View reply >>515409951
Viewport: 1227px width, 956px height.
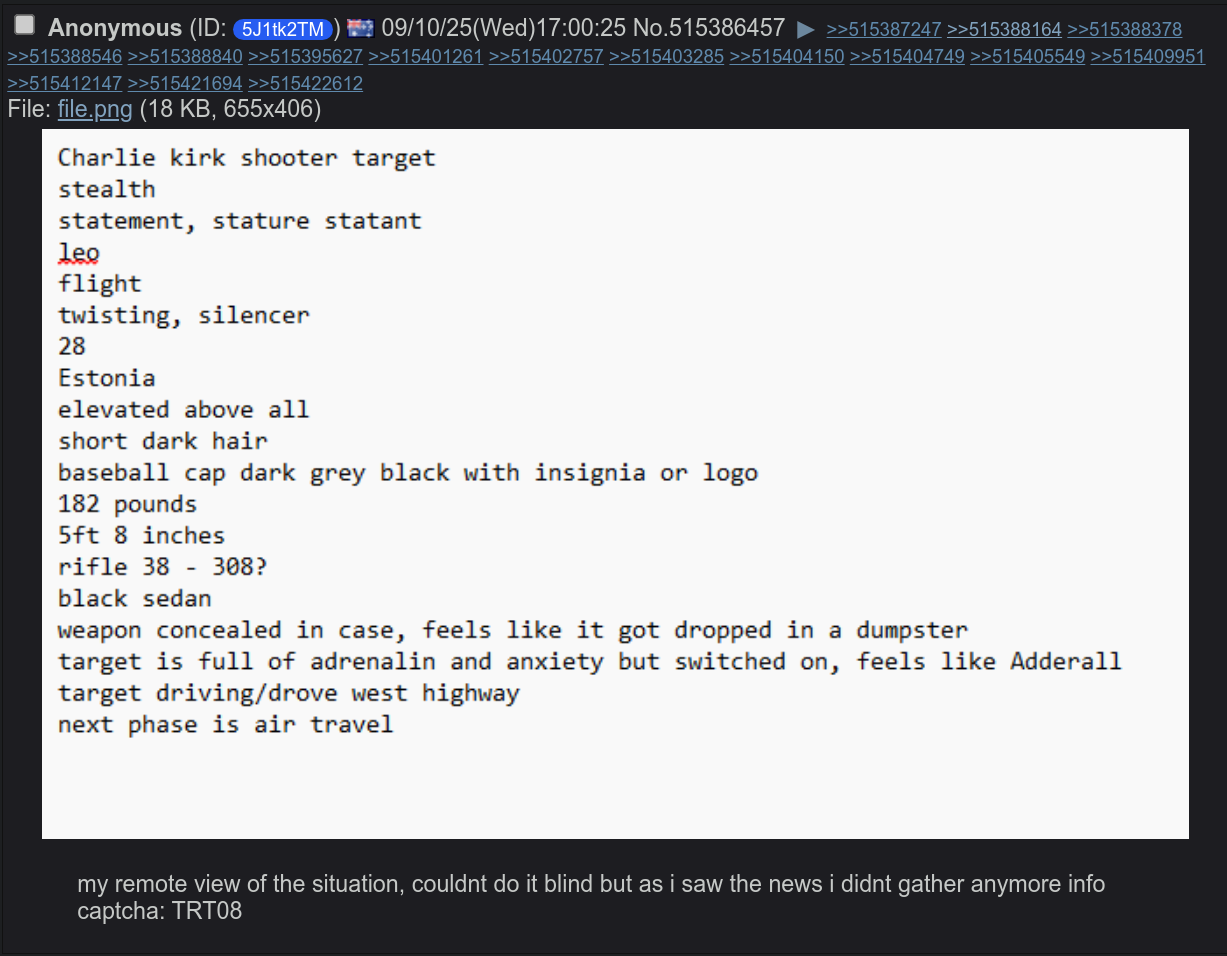(1148, 57)
